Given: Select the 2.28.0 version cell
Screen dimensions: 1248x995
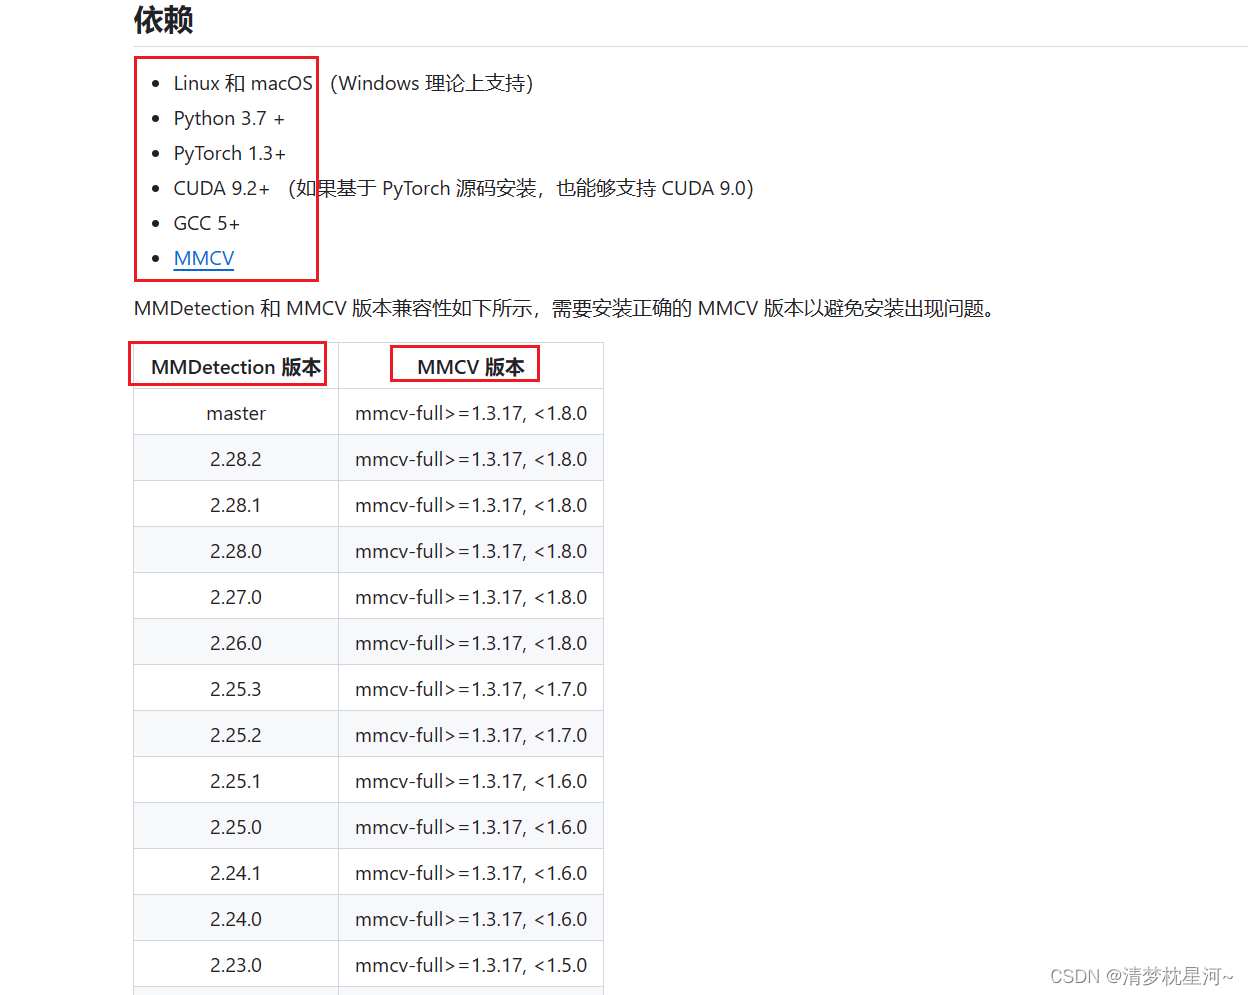Looking at the screenshot, I should click(236, 551).
